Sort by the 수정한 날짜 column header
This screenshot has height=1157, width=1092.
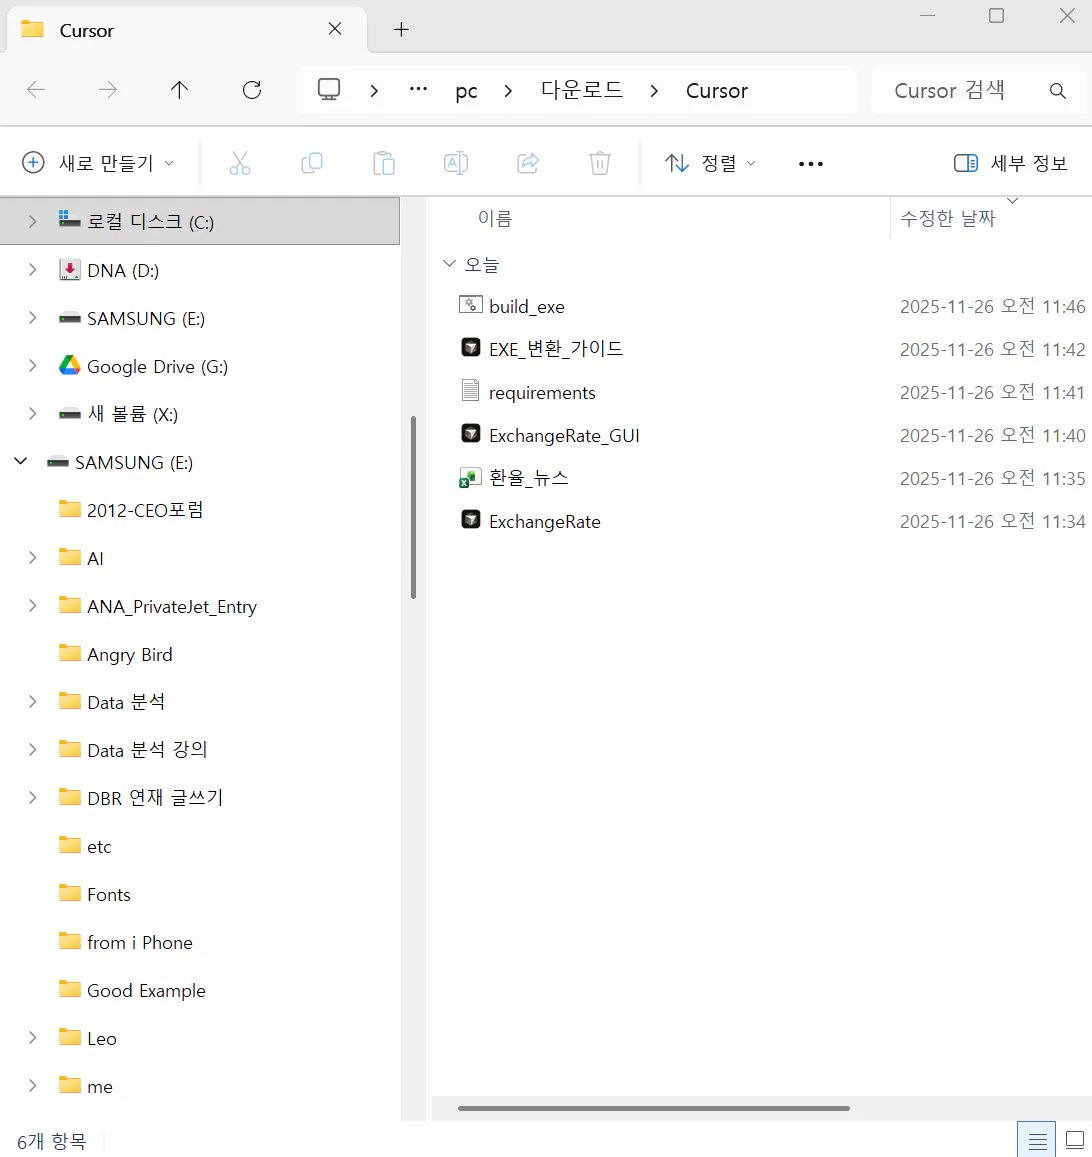coord(948,218)
